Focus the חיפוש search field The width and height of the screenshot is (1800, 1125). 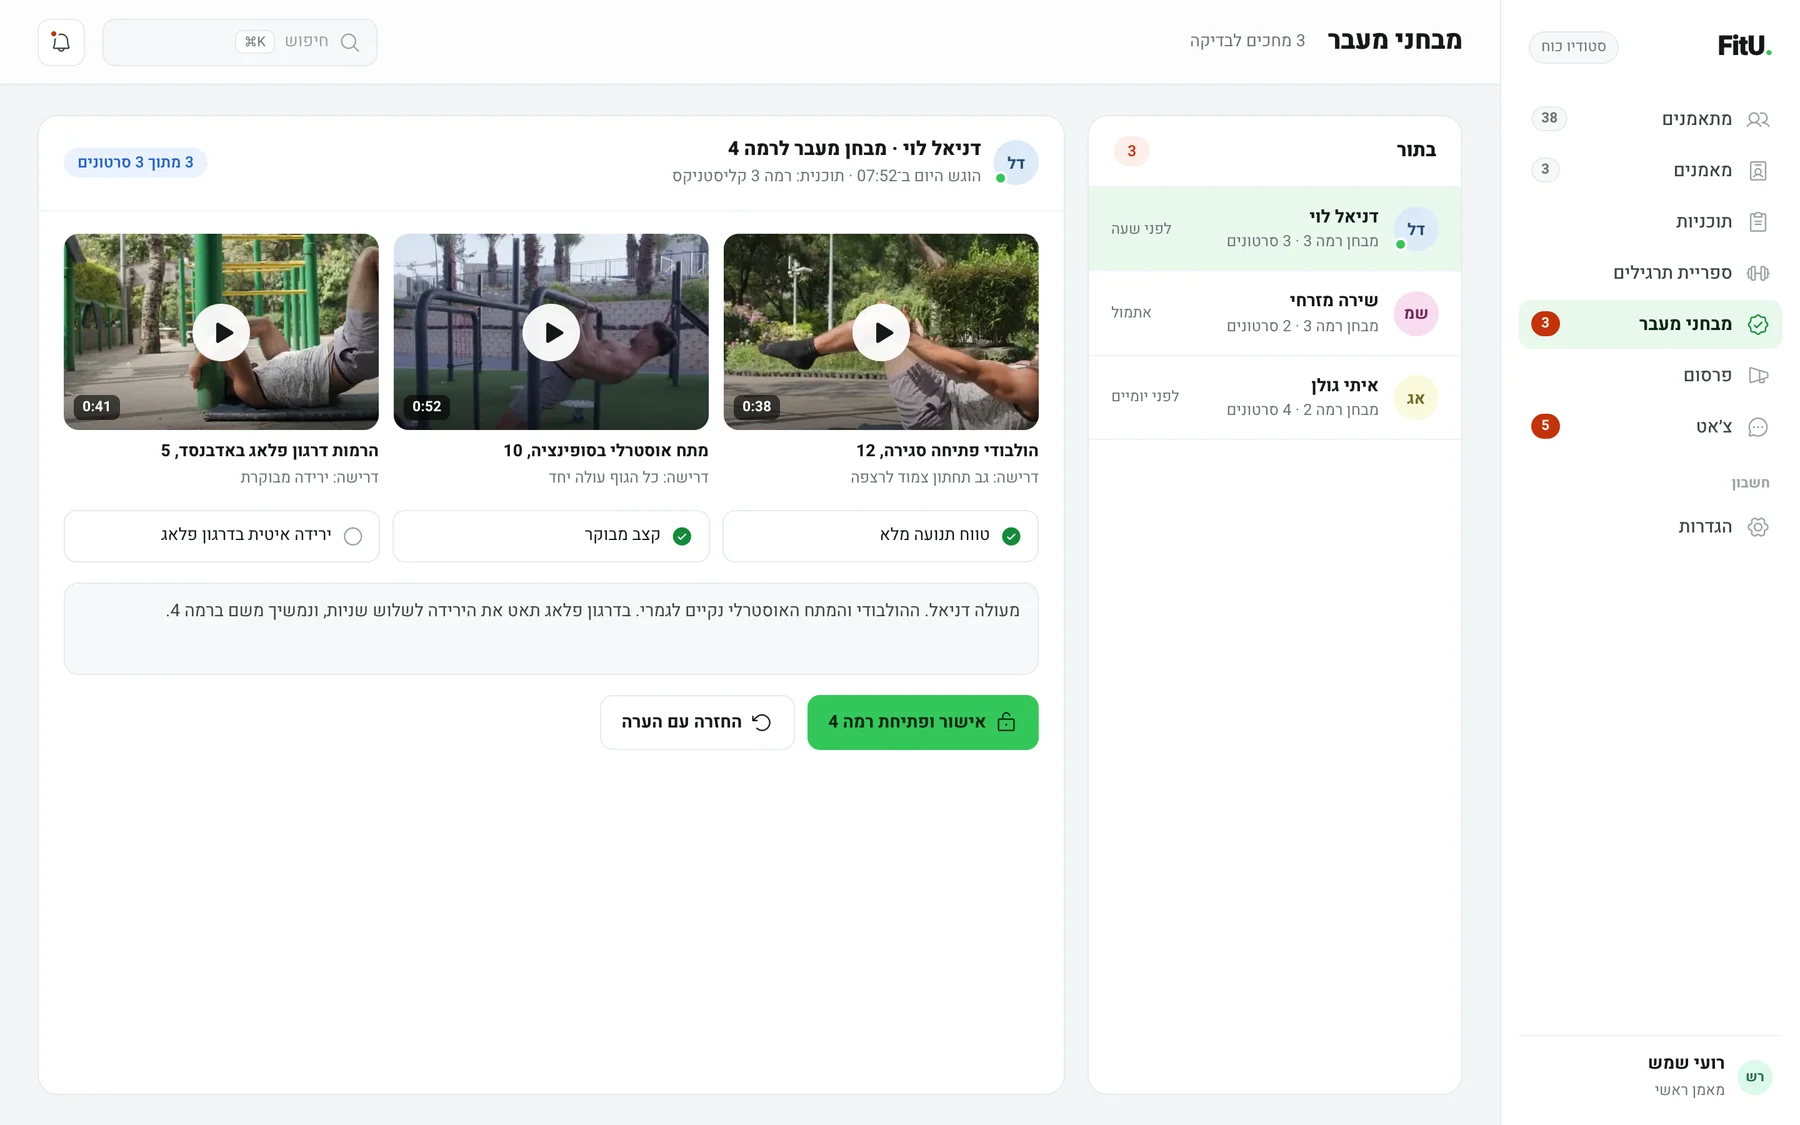[240, 42]
